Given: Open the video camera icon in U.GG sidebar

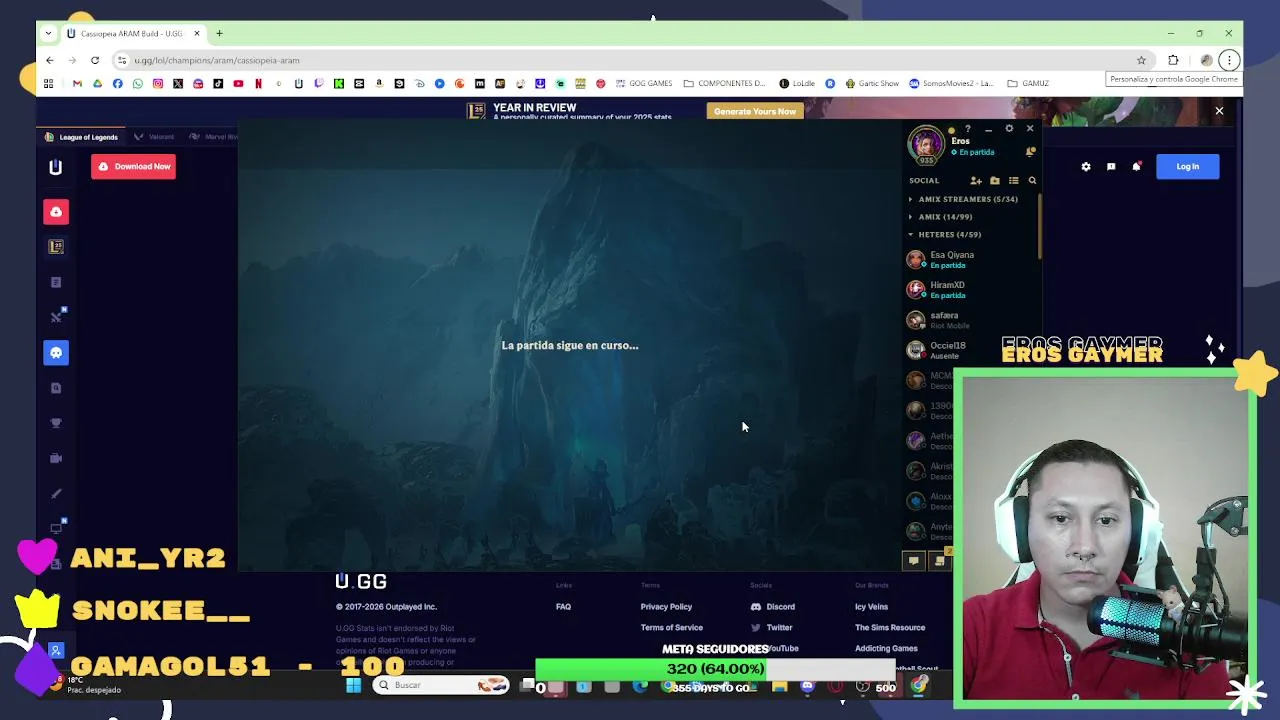Looking at the screenshot, I should [x=56, y=458].
